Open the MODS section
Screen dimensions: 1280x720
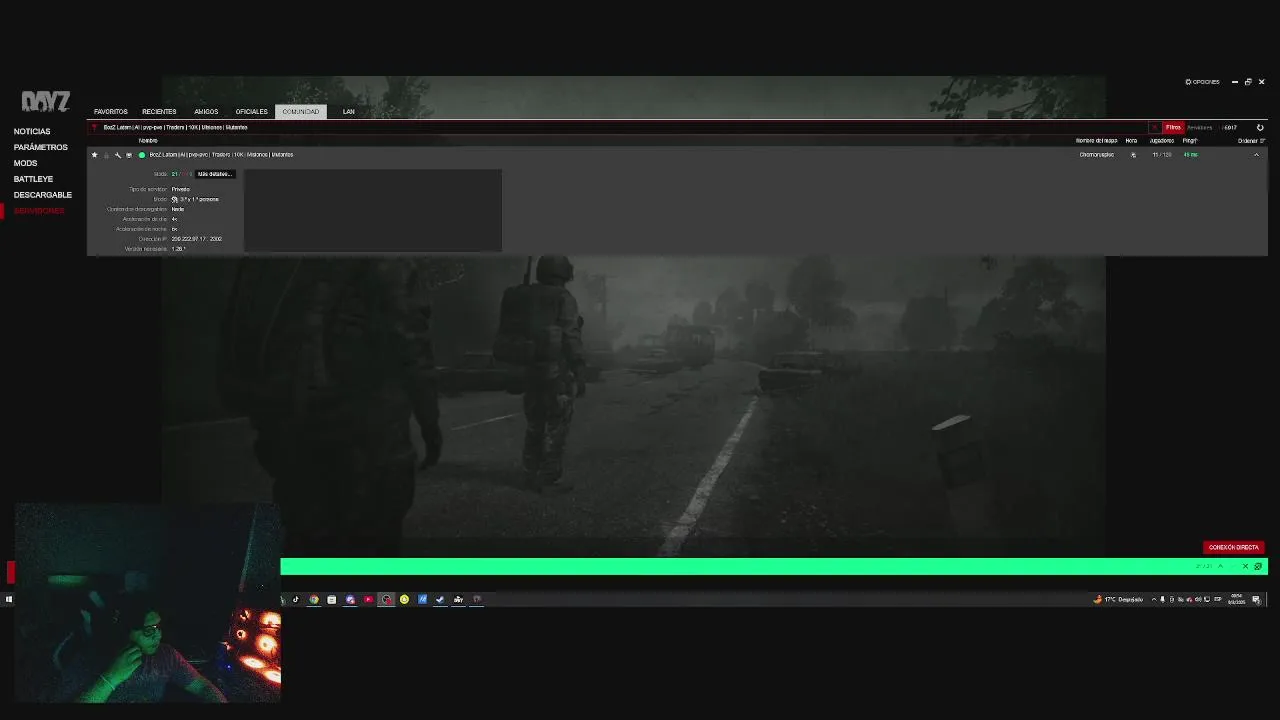pos(25,163)
